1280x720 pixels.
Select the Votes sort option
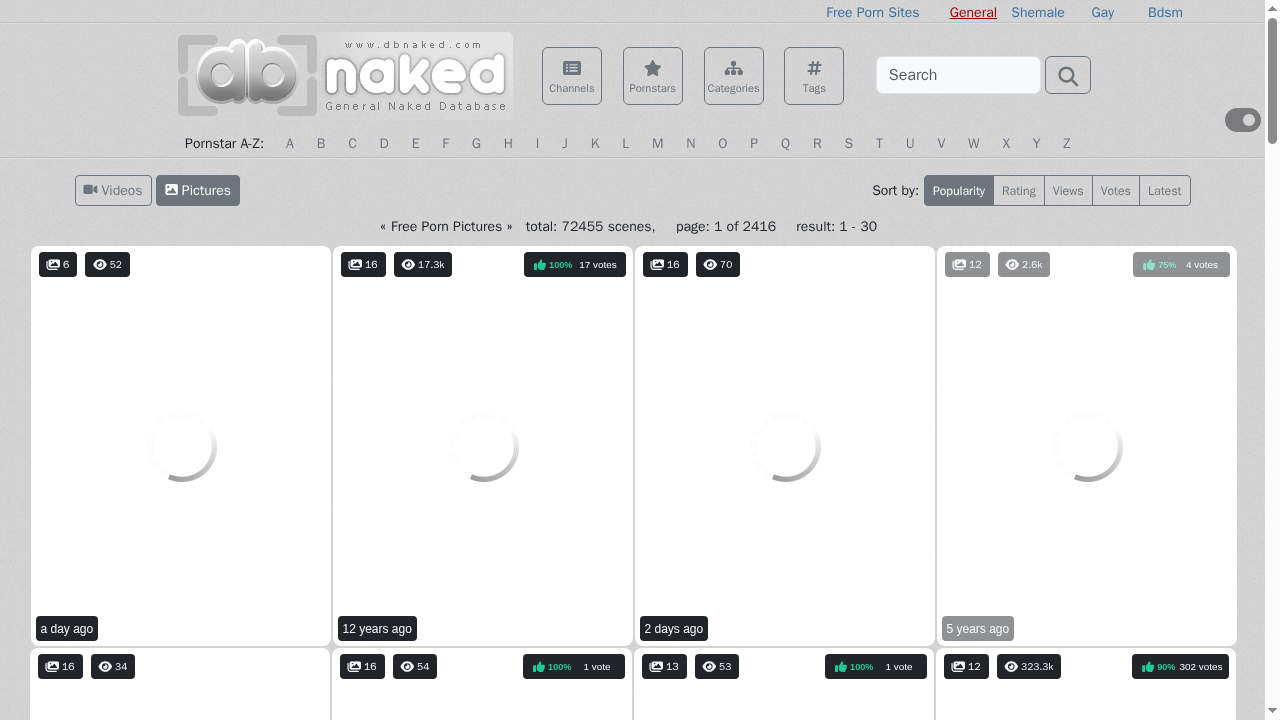coord(1115,190)
